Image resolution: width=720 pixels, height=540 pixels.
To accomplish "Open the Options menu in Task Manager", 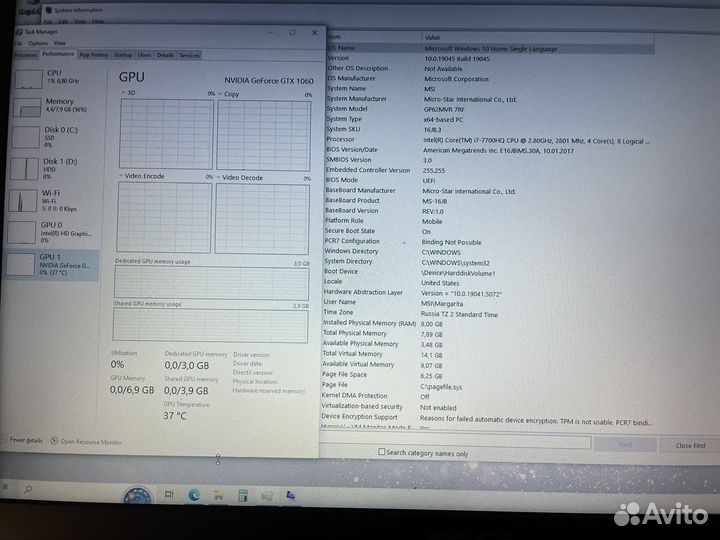I will pyautogui.click(x=38, y=43).
